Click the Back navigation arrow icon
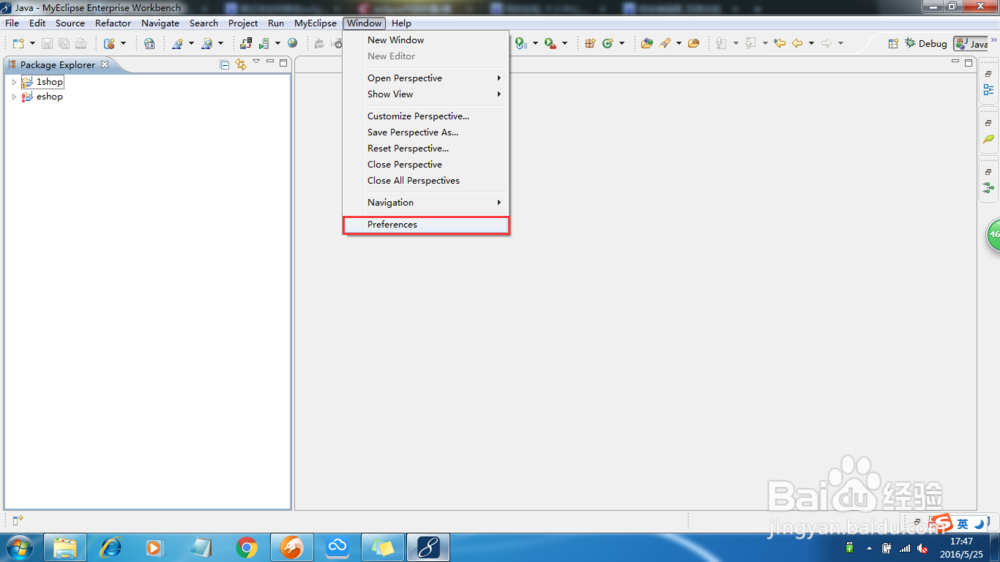The image size is (1000, 562). click(797, 43)
